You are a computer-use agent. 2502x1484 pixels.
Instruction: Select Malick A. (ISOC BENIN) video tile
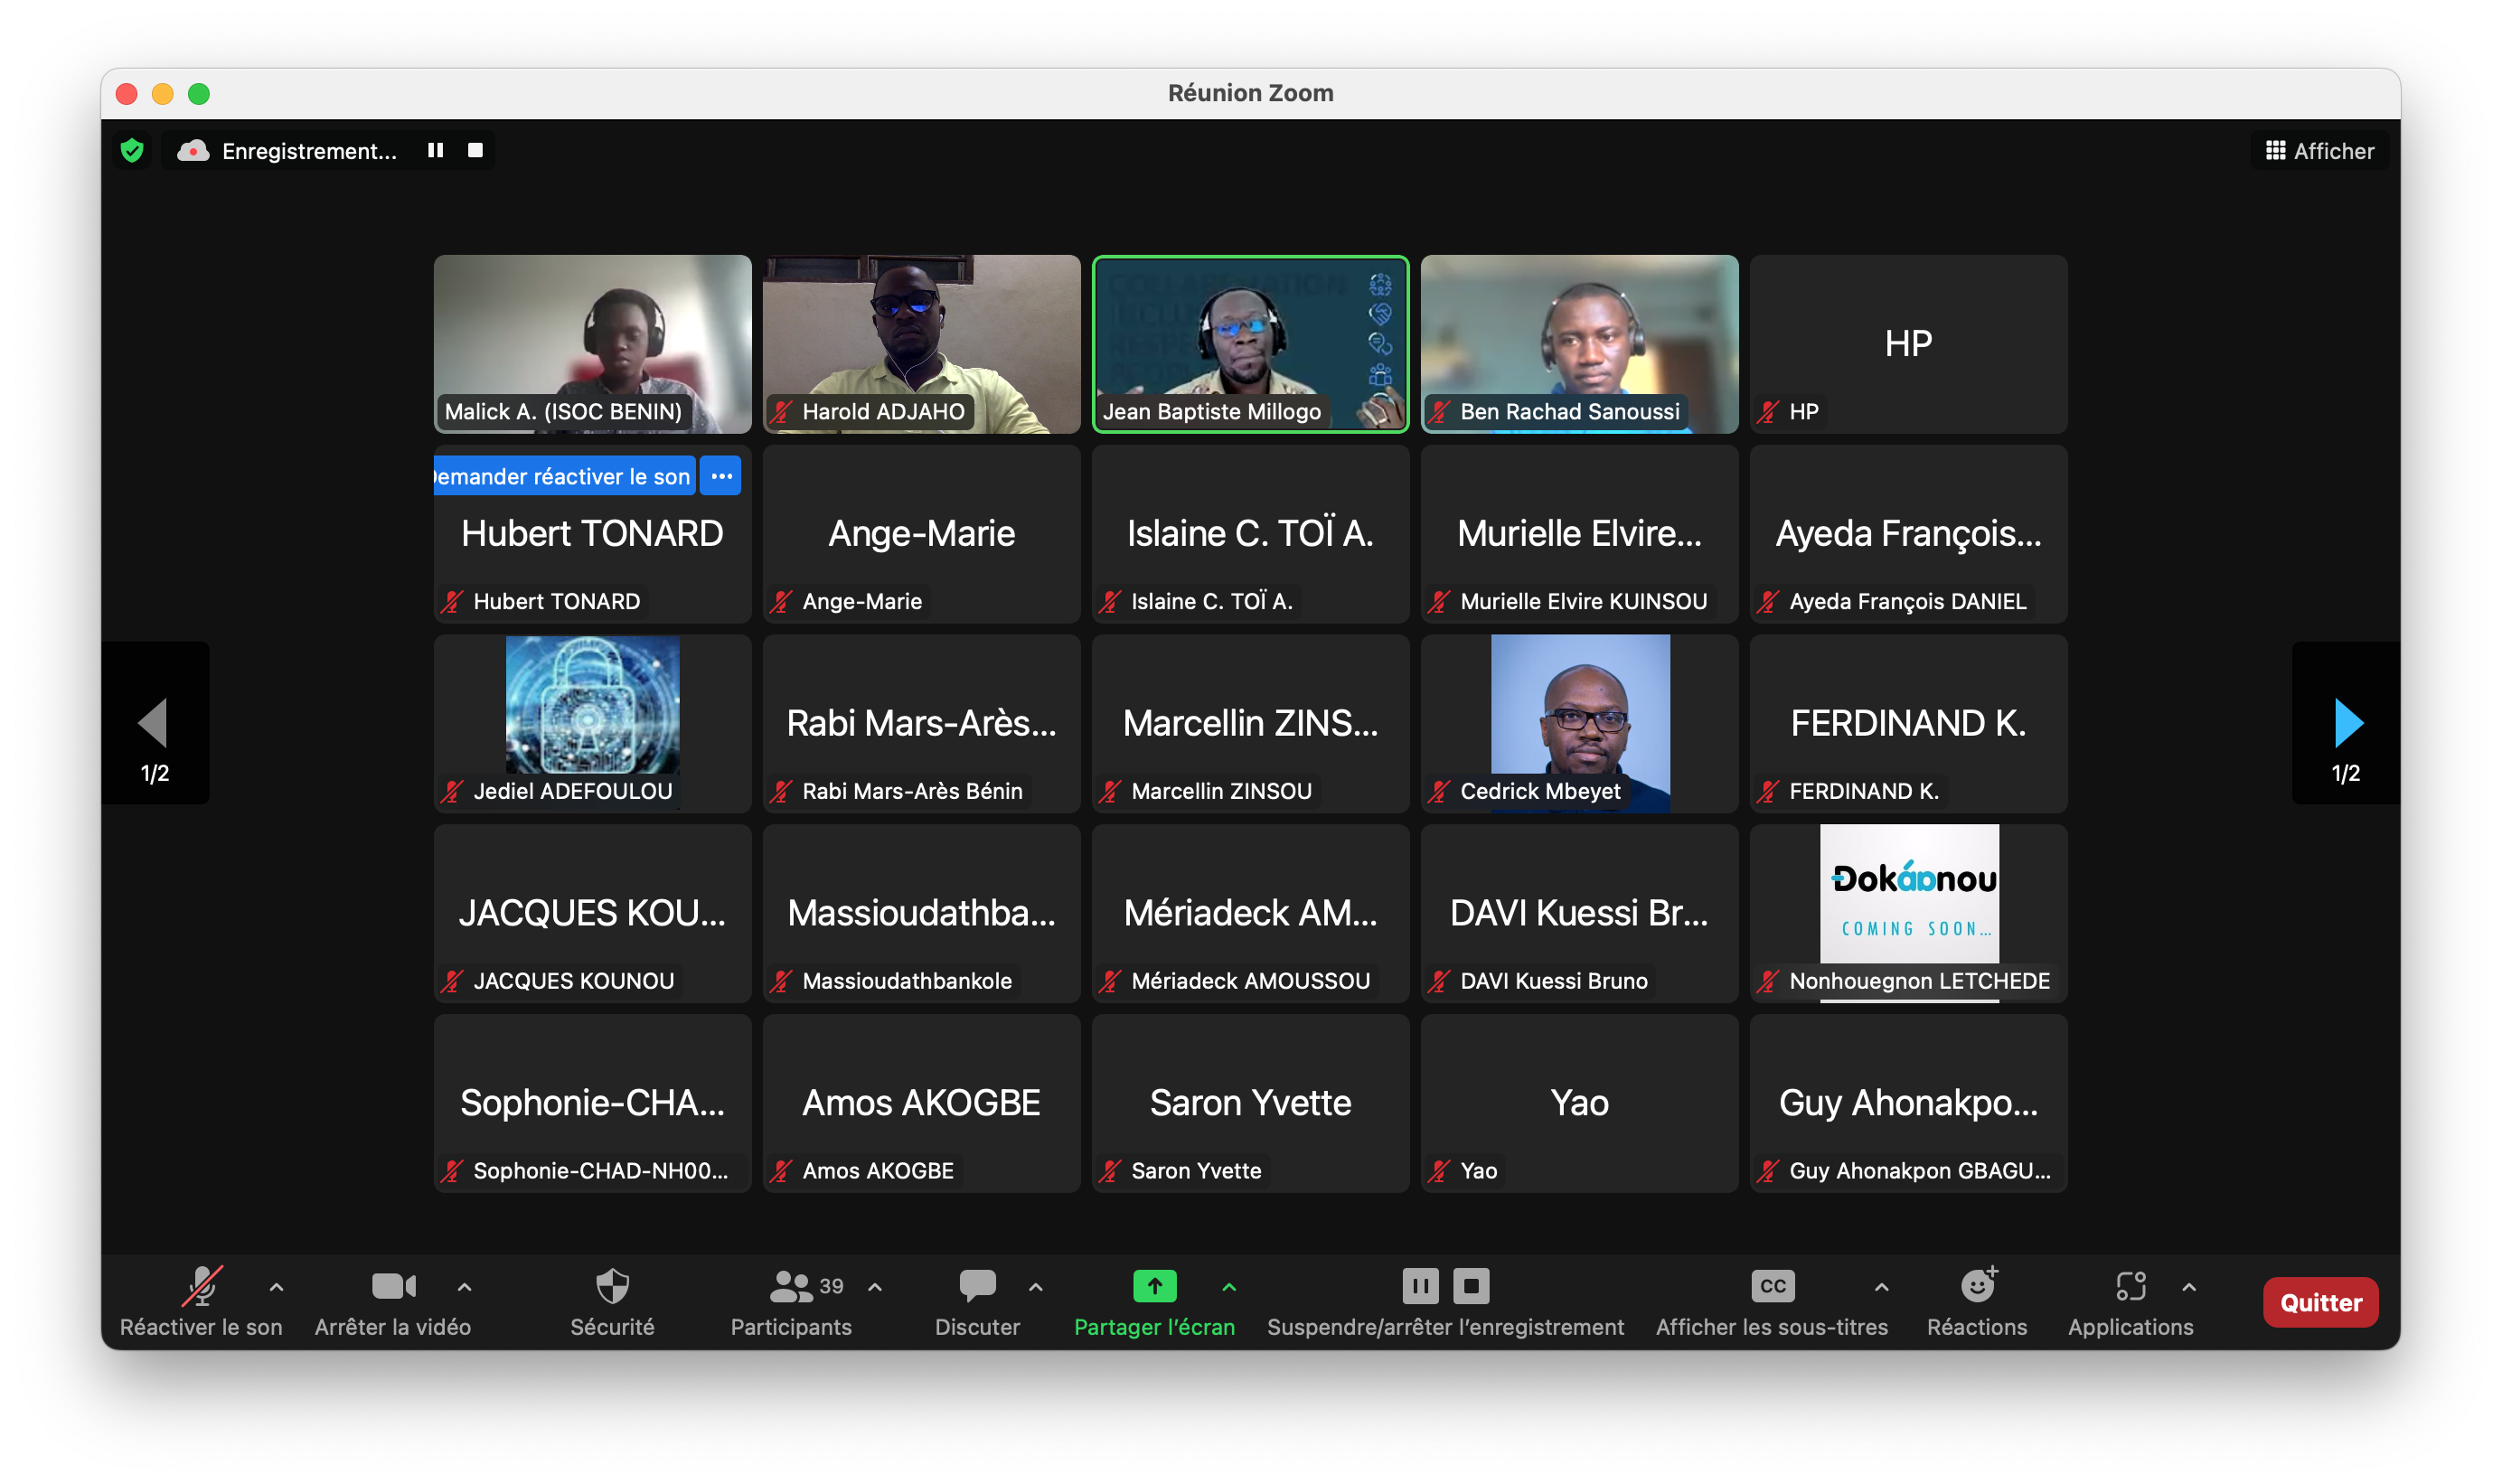tap(592, 343)
